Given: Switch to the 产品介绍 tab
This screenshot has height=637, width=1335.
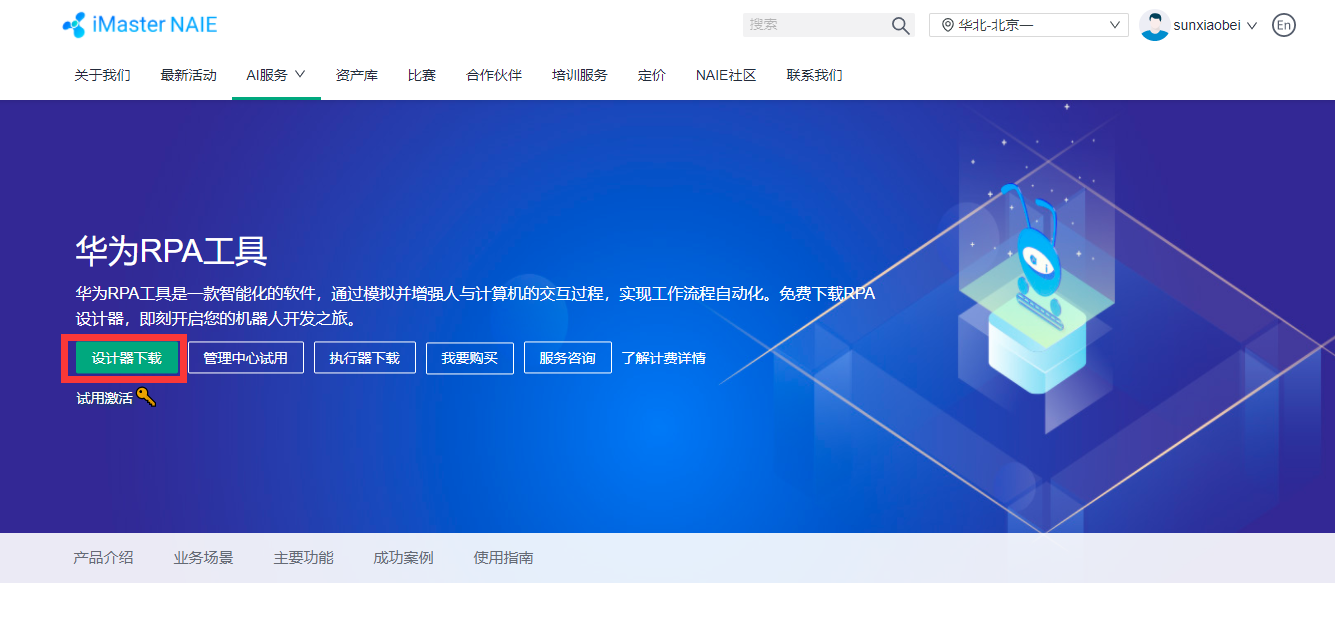Looking at the screenshot, I should point(103,558).
